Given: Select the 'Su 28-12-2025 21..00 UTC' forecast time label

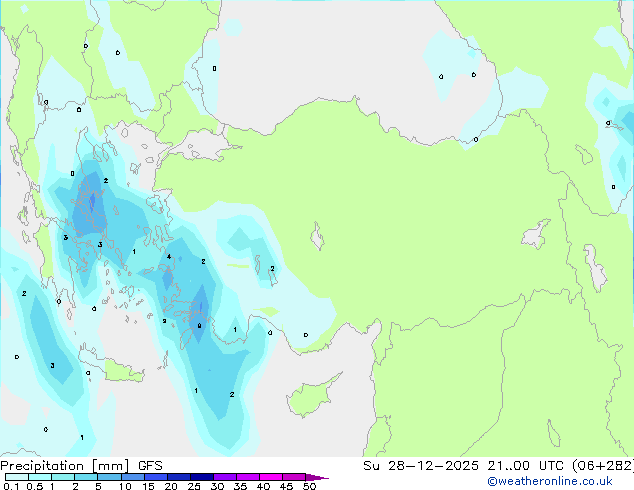Looking at the screenshot, I should 465,466.
